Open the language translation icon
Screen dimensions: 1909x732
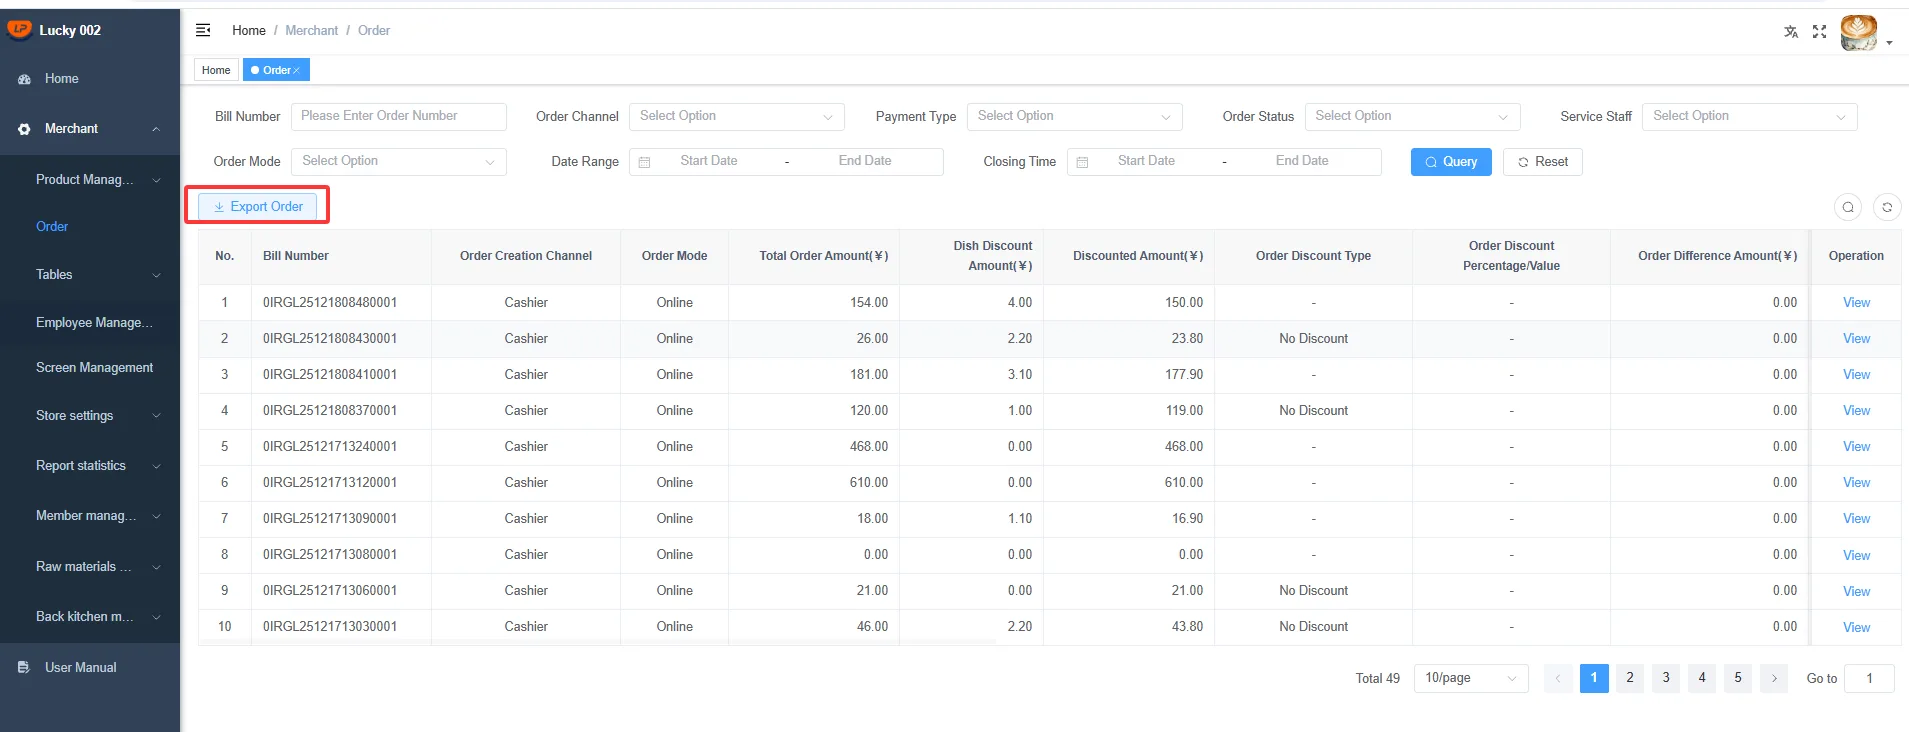(1791, 32)
